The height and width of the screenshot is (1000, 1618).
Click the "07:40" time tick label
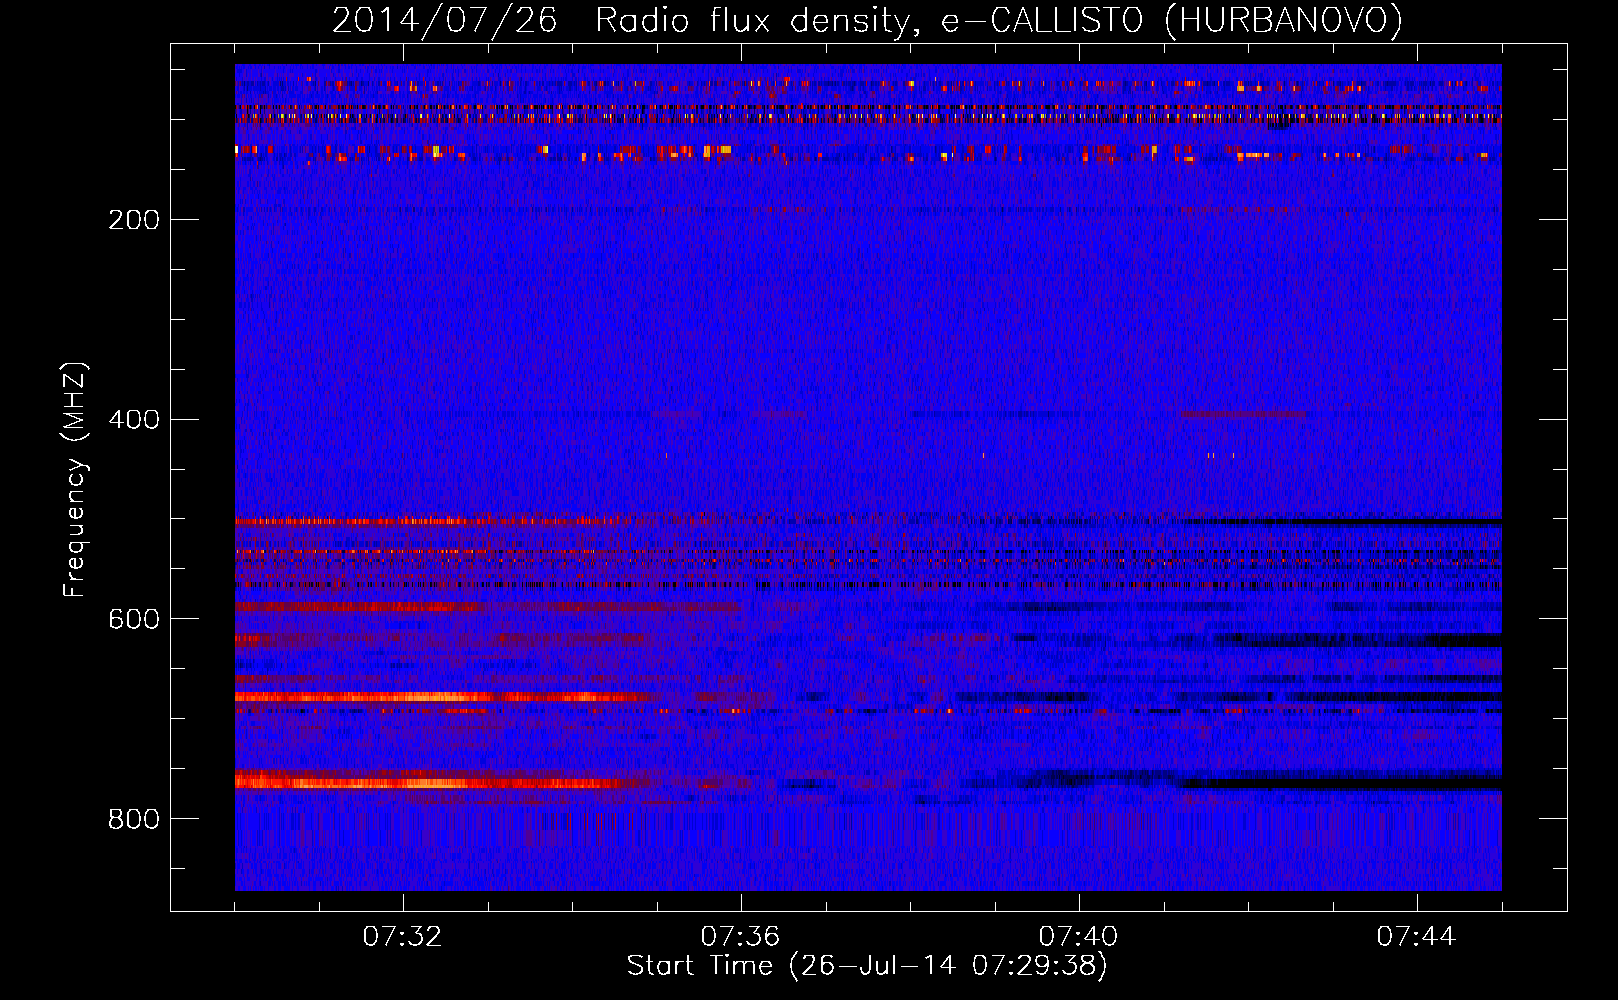(1078, 937)
